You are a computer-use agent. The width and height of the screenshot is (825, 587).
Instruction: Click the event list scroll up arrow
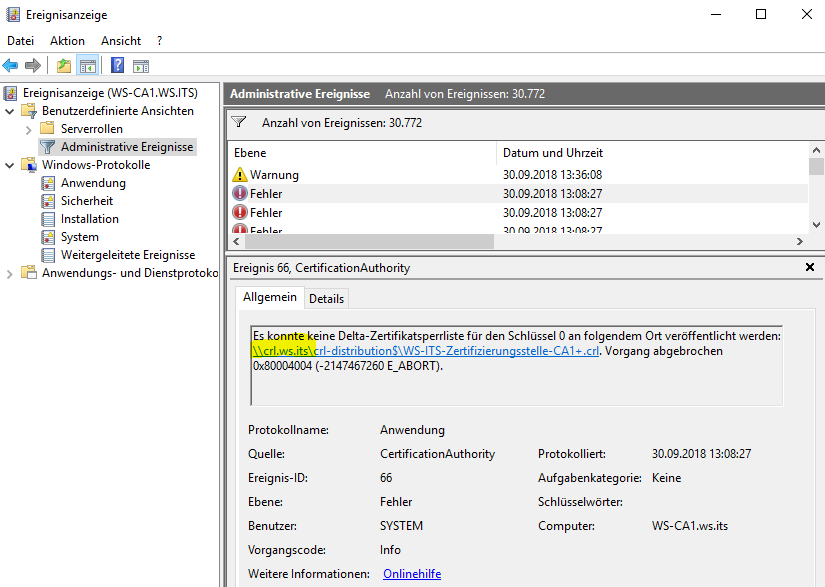(x=816, y=150)
